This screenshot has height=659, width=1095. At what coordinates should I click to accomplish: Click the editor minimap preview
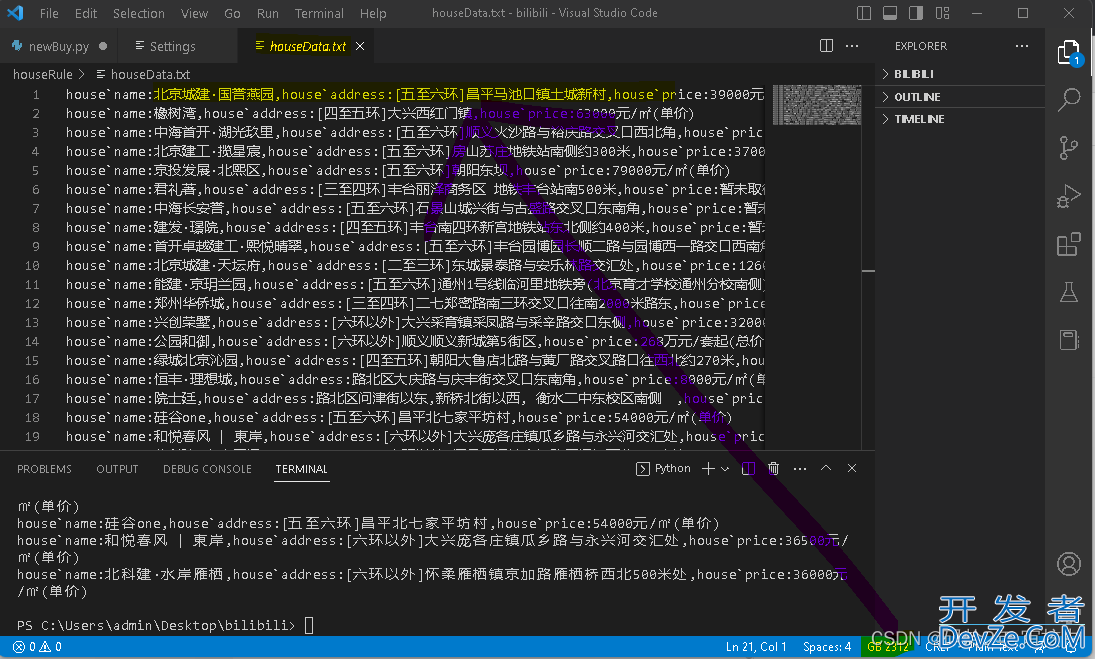[817, 105]
